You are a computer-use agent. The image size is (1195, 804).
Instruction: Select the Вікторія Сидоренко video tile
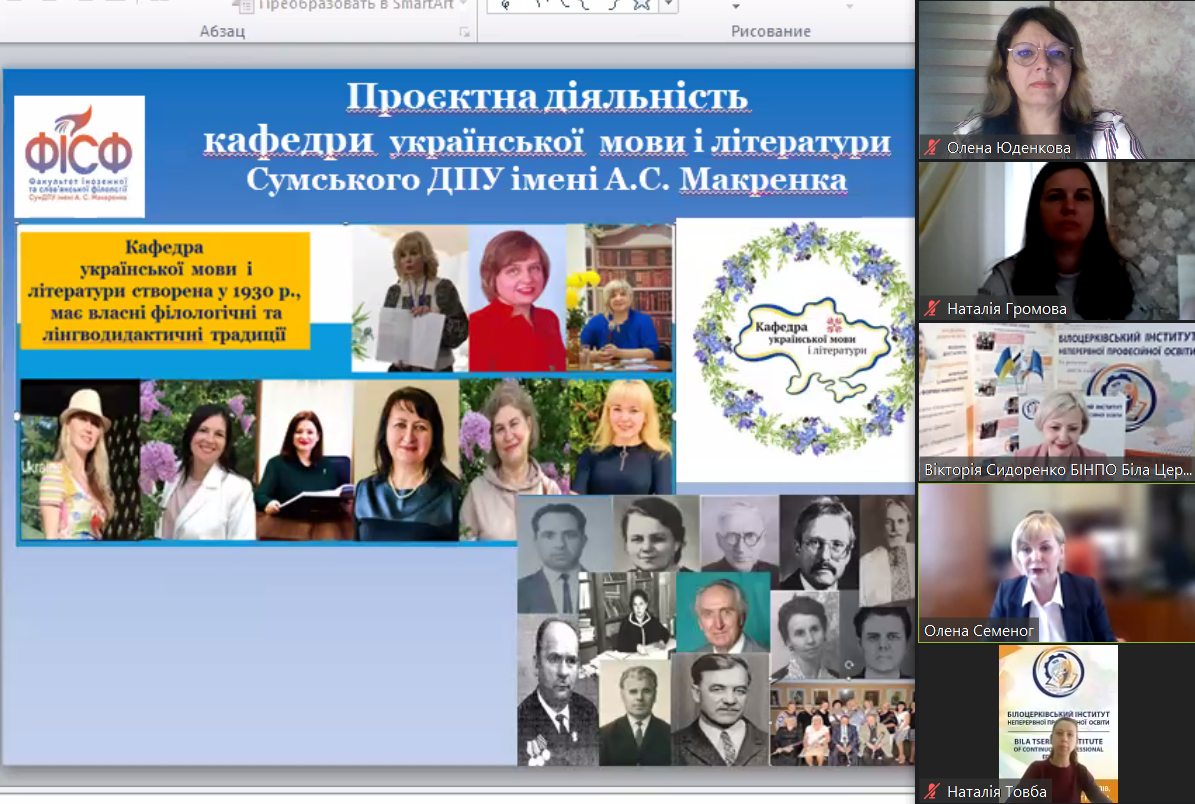(1056, 402)
